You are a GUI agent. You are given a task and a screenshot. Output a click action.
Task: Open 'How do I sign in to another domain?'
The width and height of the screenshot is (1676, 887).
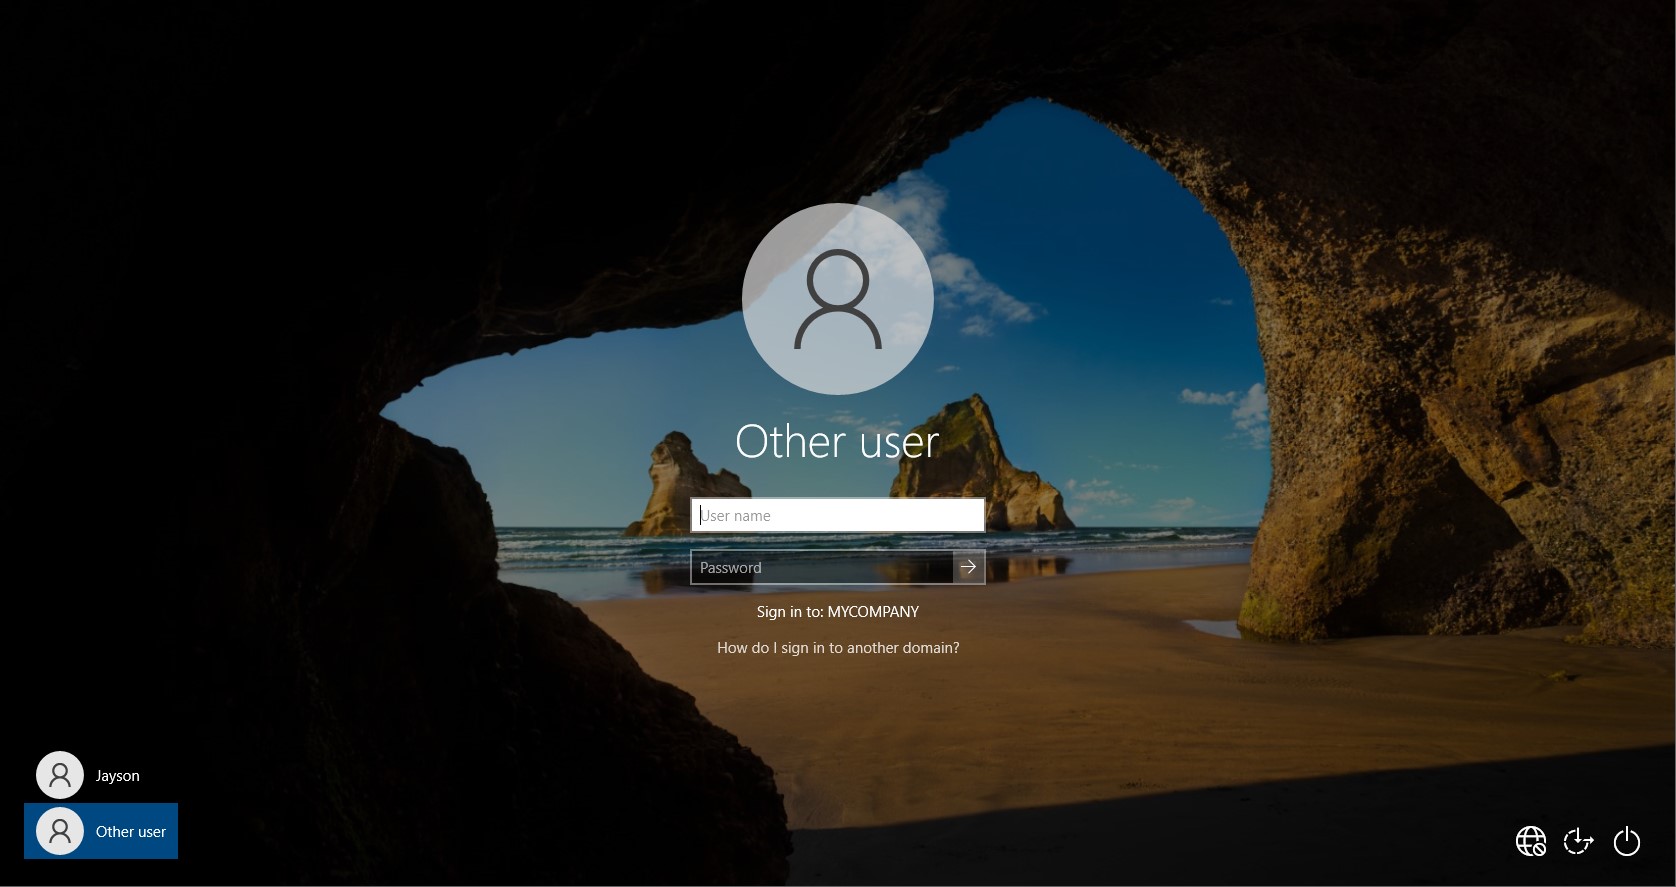pyautogui.click(x=838, y=648)
